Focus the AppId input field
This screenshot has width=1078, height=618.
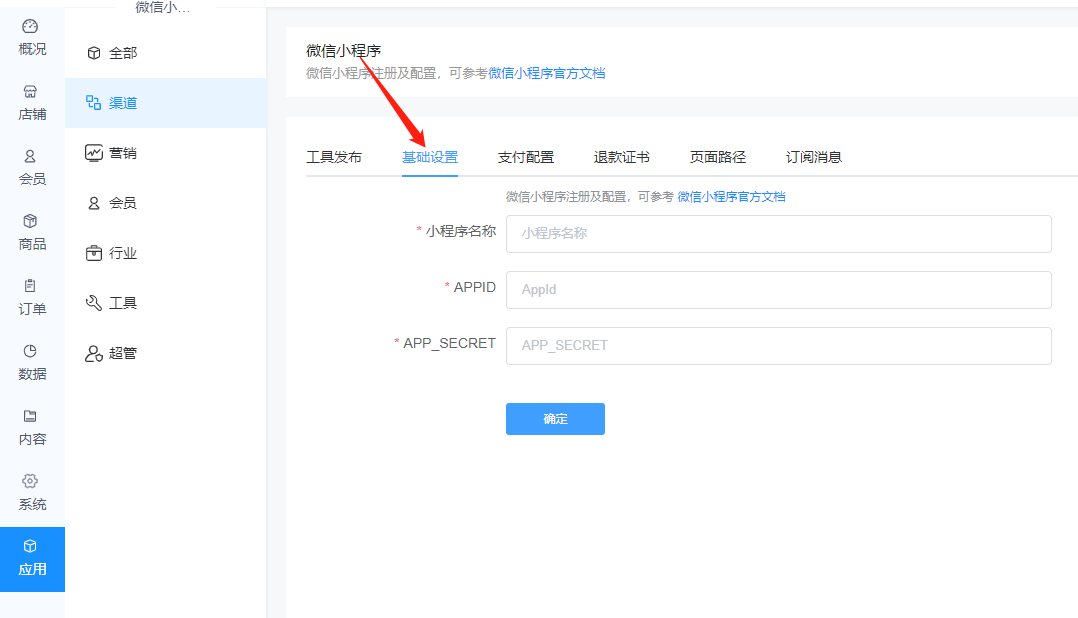tap(779, 290)
